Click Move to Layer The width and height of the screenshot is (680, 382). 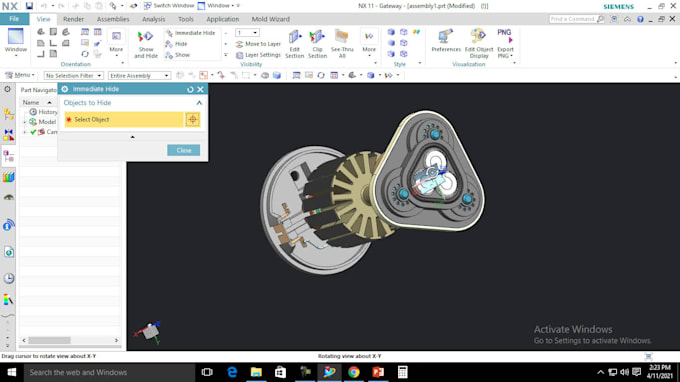click(x=258, y=44)
